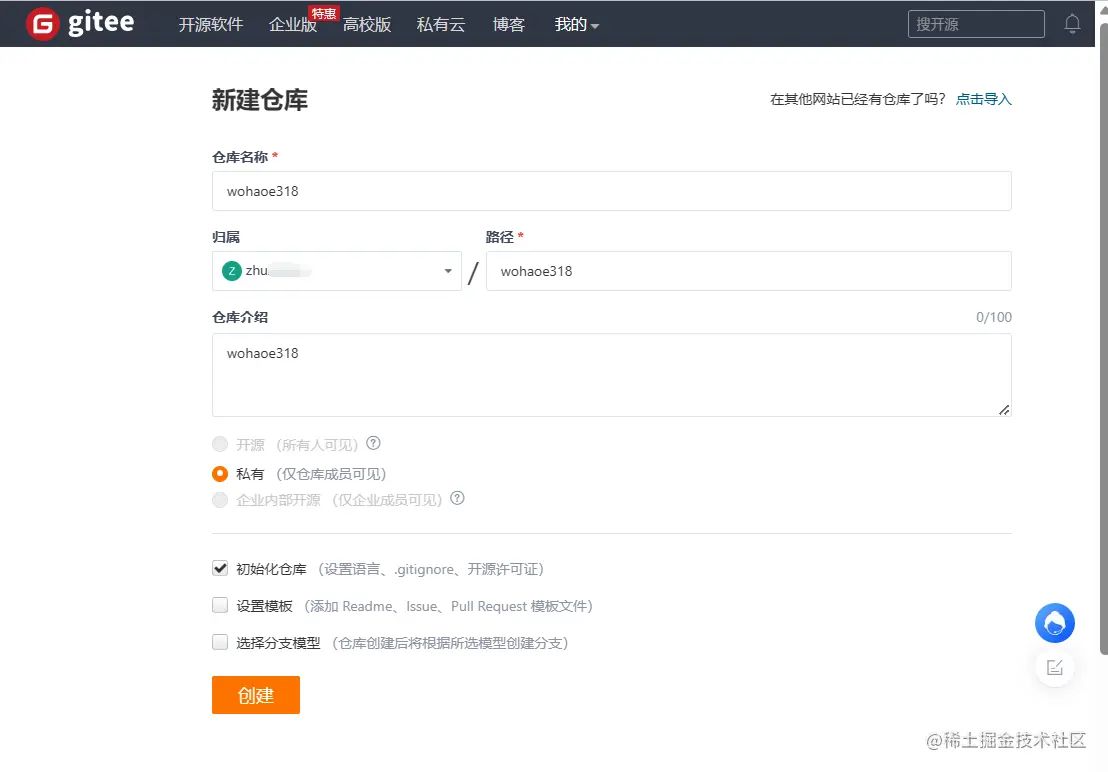Focus the 路径 path input field

749,271
